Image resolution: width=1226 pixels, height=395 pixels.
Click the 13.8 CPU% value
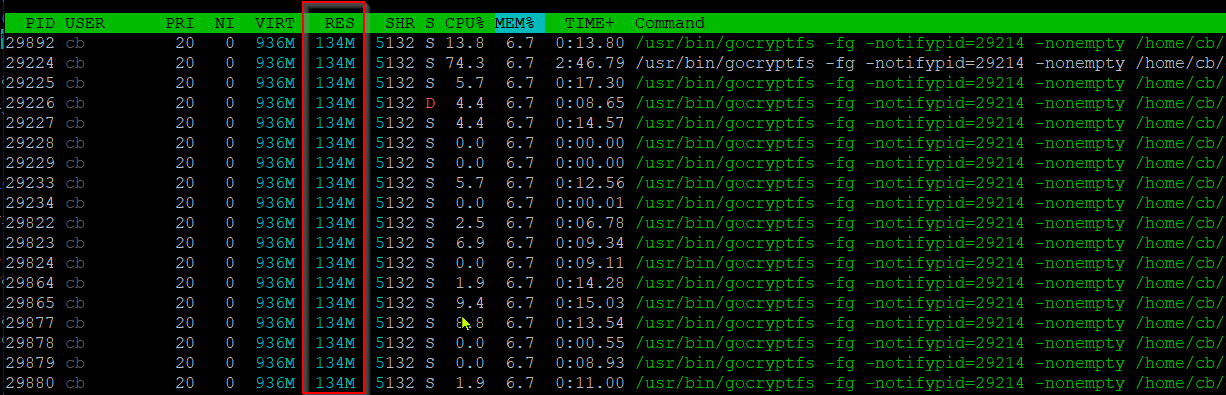465,43
